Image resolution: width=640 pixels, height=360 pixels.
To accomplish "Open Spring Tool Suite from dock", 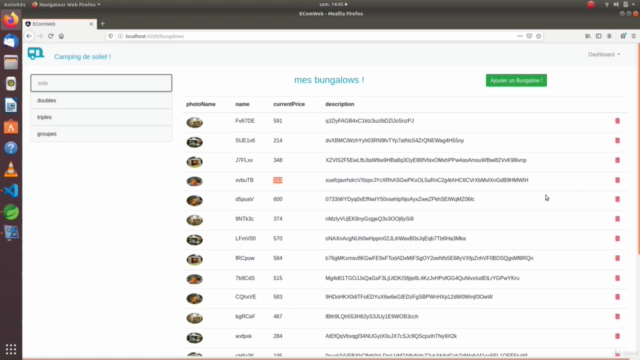I will (x=11, y=212).
